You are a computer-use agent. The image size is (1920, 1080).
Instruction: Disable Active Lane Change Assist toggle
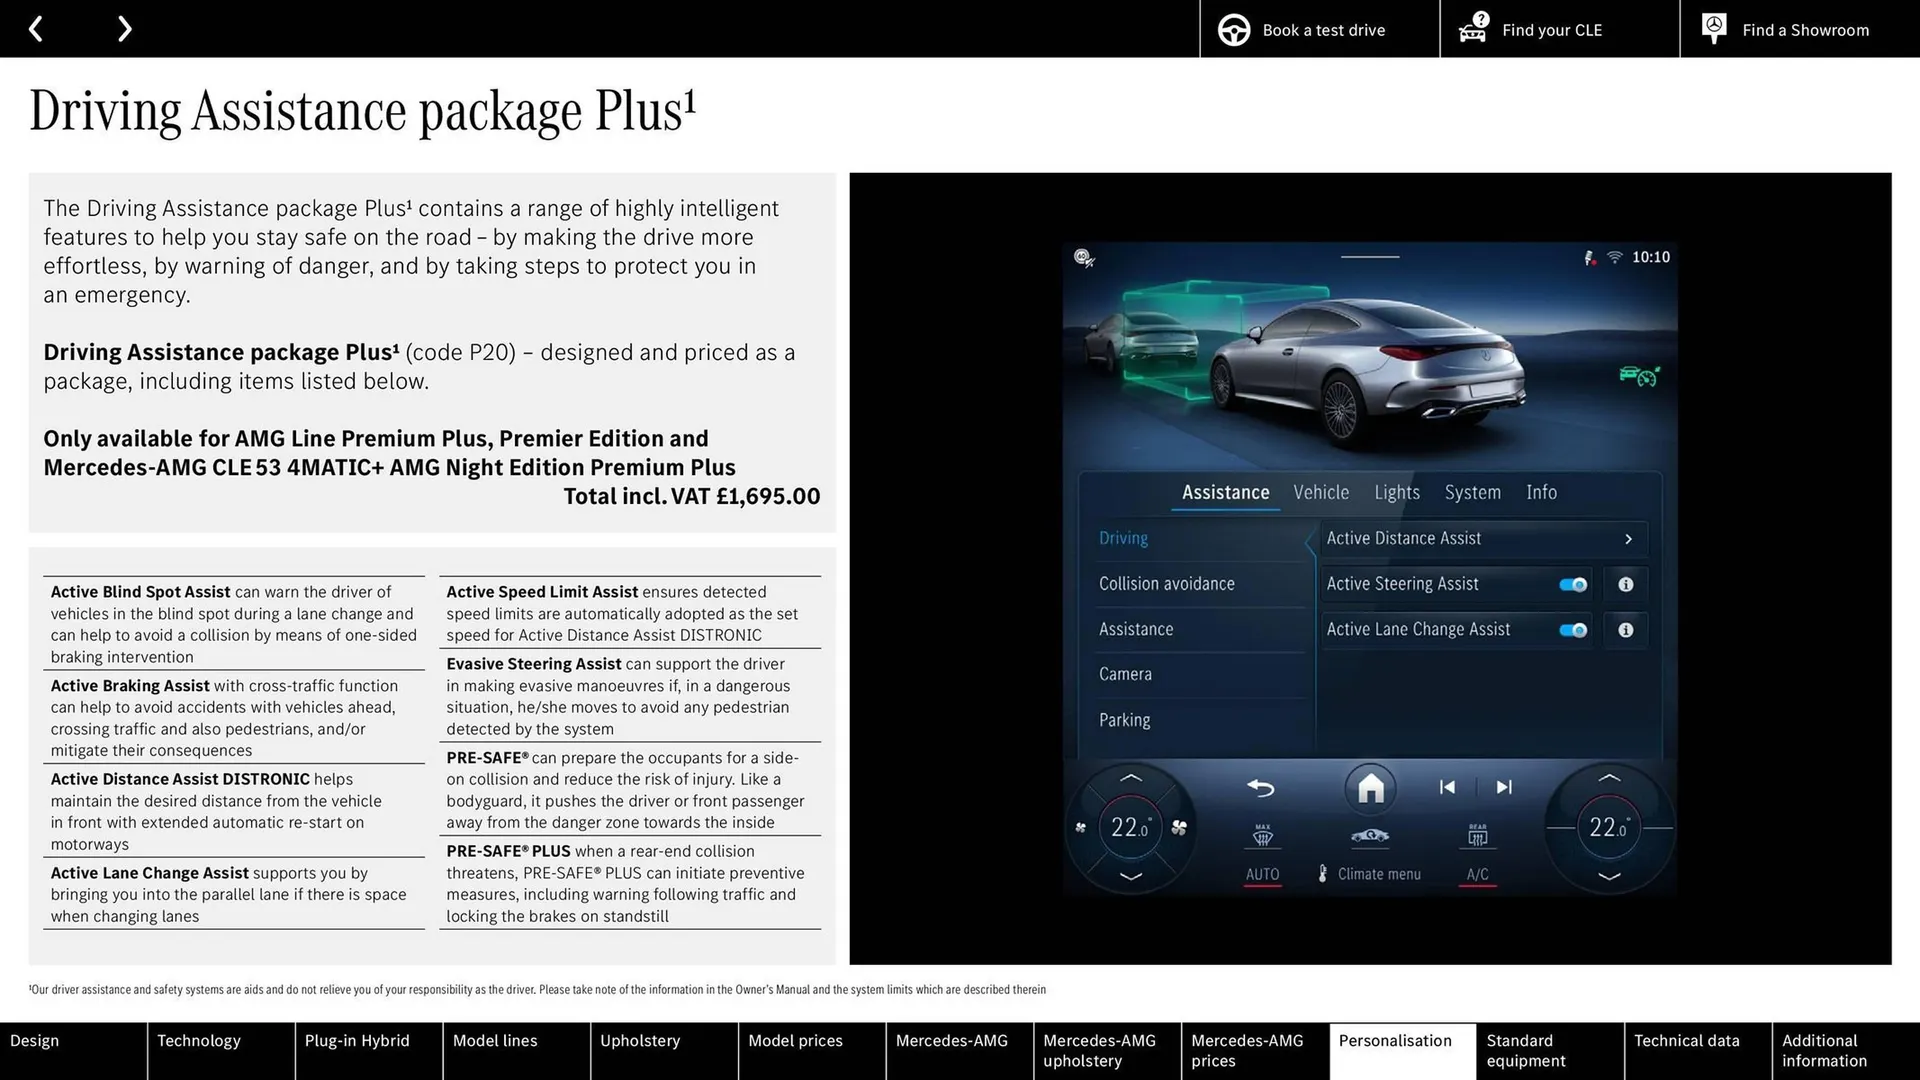(x=1571, y=630)
